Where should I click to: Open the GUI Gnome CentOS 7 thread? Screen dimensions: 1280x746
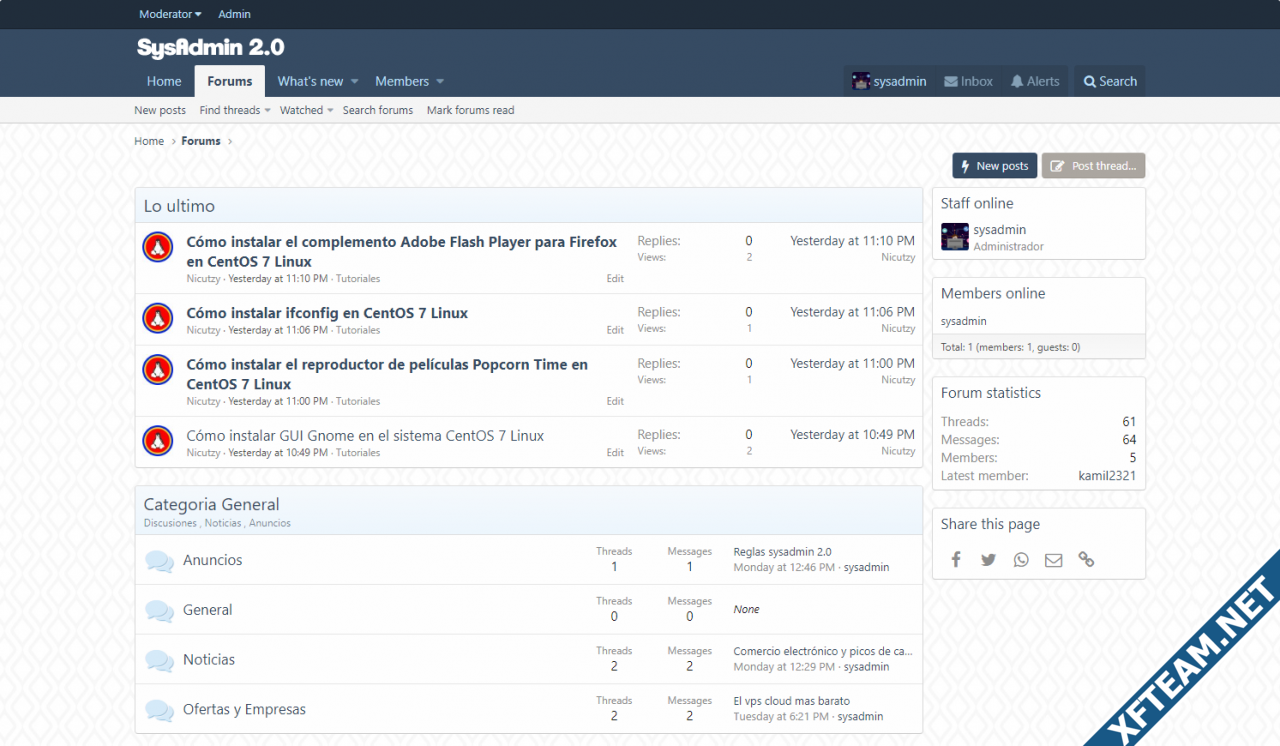365,436
